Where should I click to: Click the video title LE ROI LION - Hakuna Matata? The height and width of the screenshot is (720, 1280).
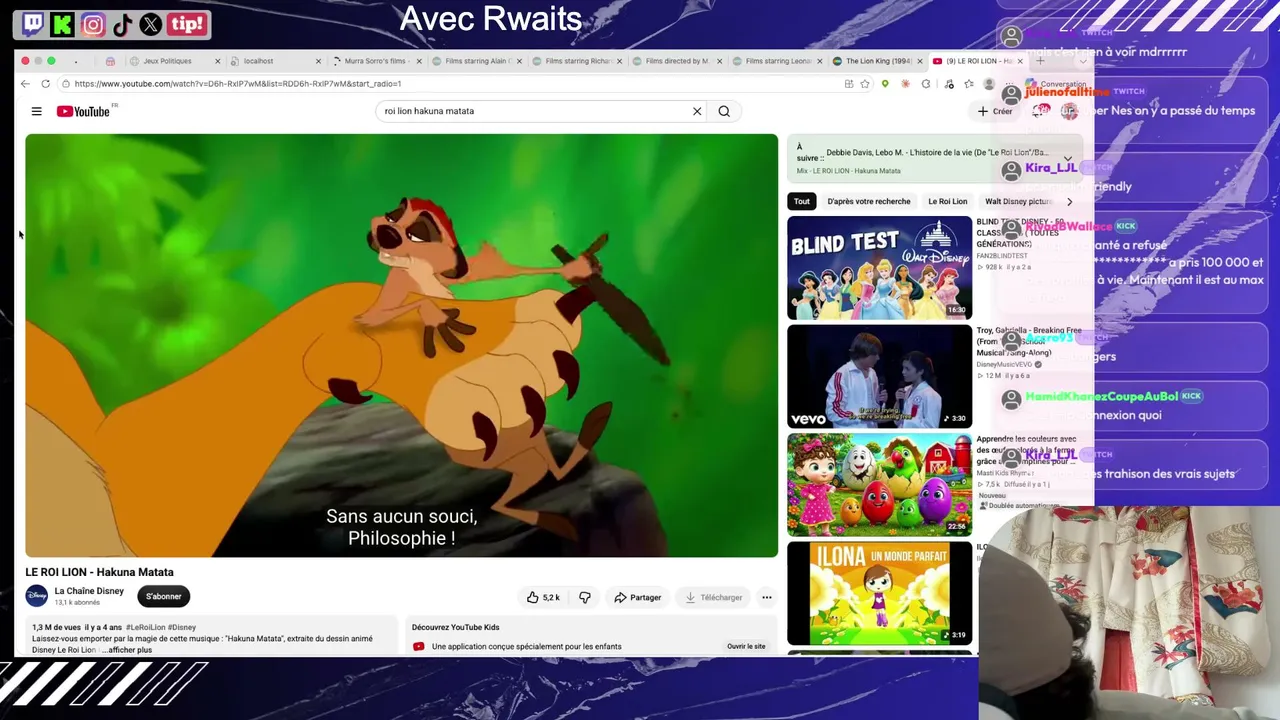pos(100,572)
